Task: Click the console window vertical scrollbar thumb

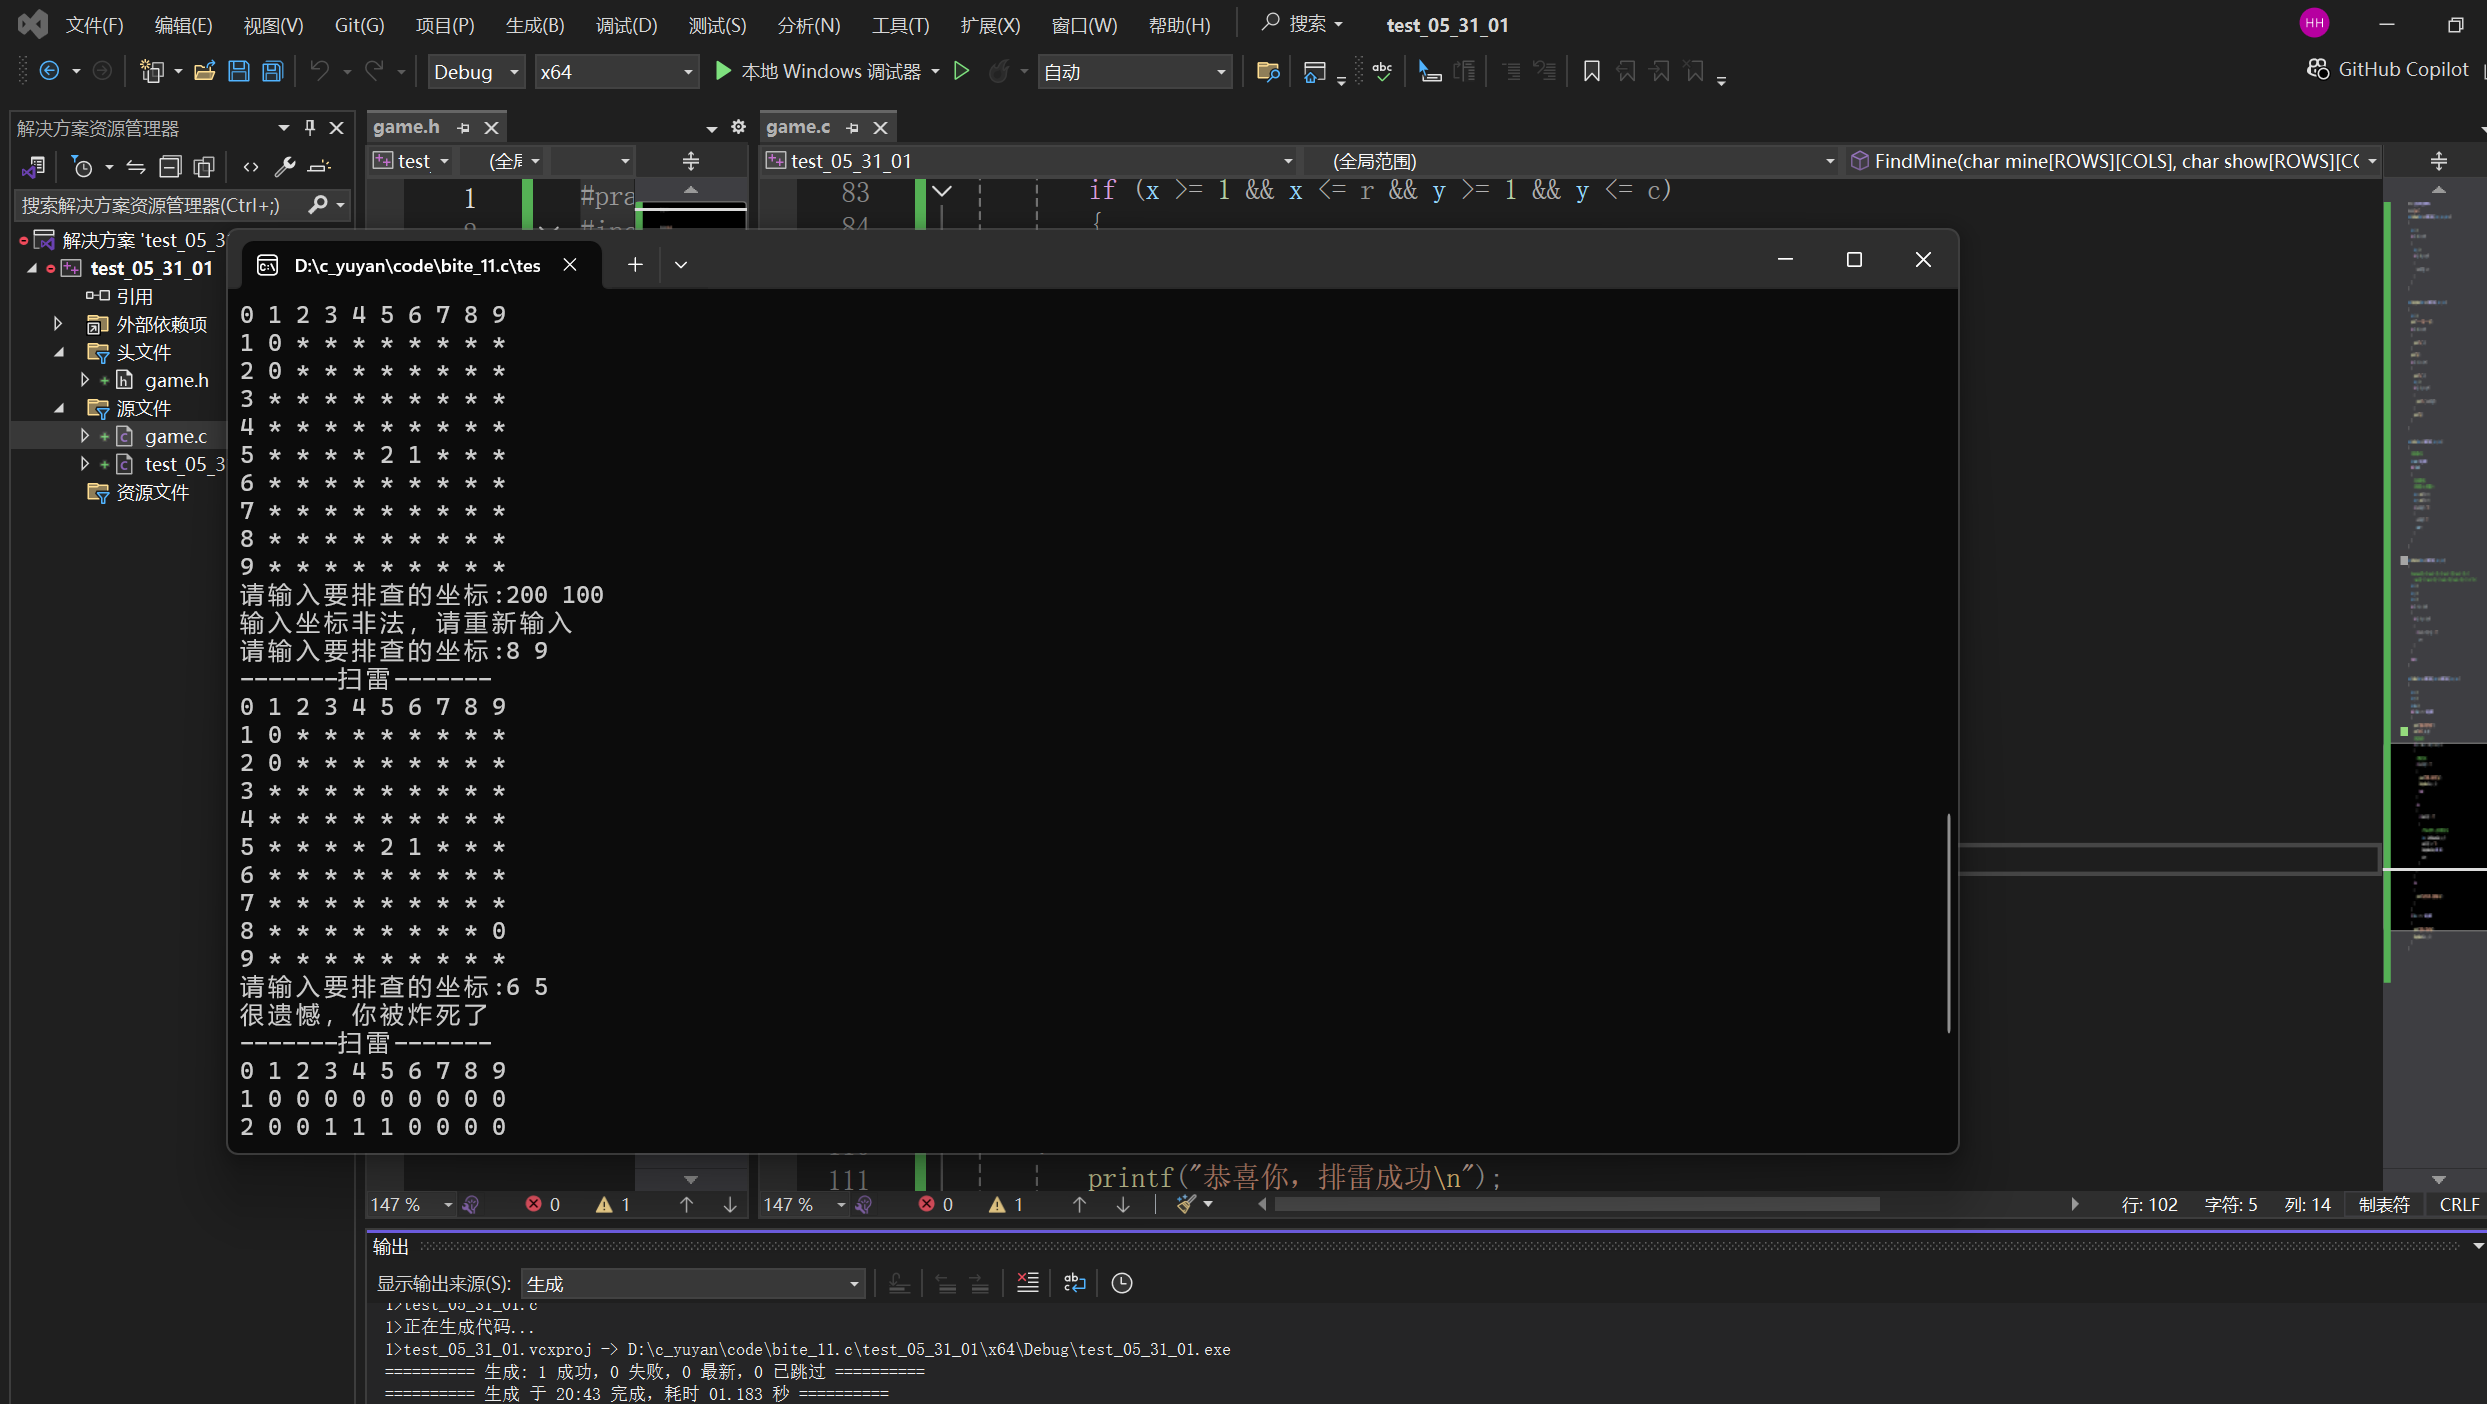Action: click(1948, 922)
